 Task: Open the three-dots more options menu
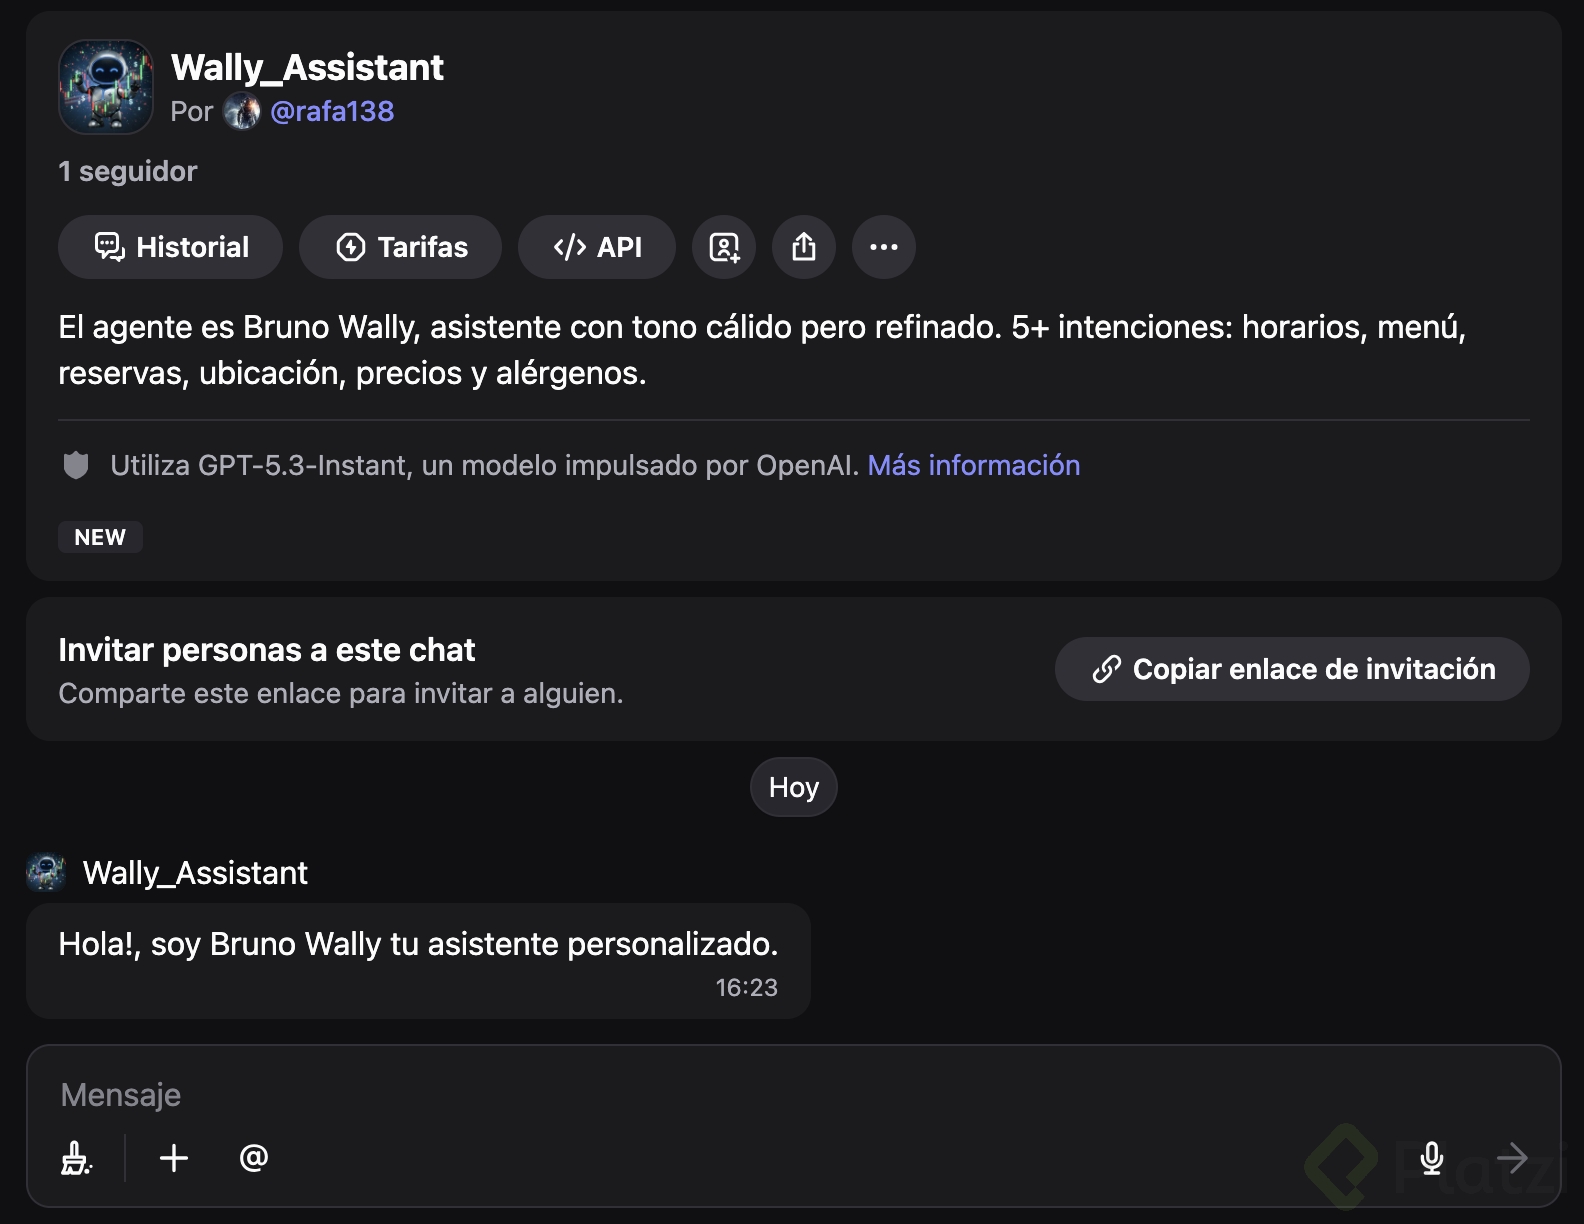[884, 247]
